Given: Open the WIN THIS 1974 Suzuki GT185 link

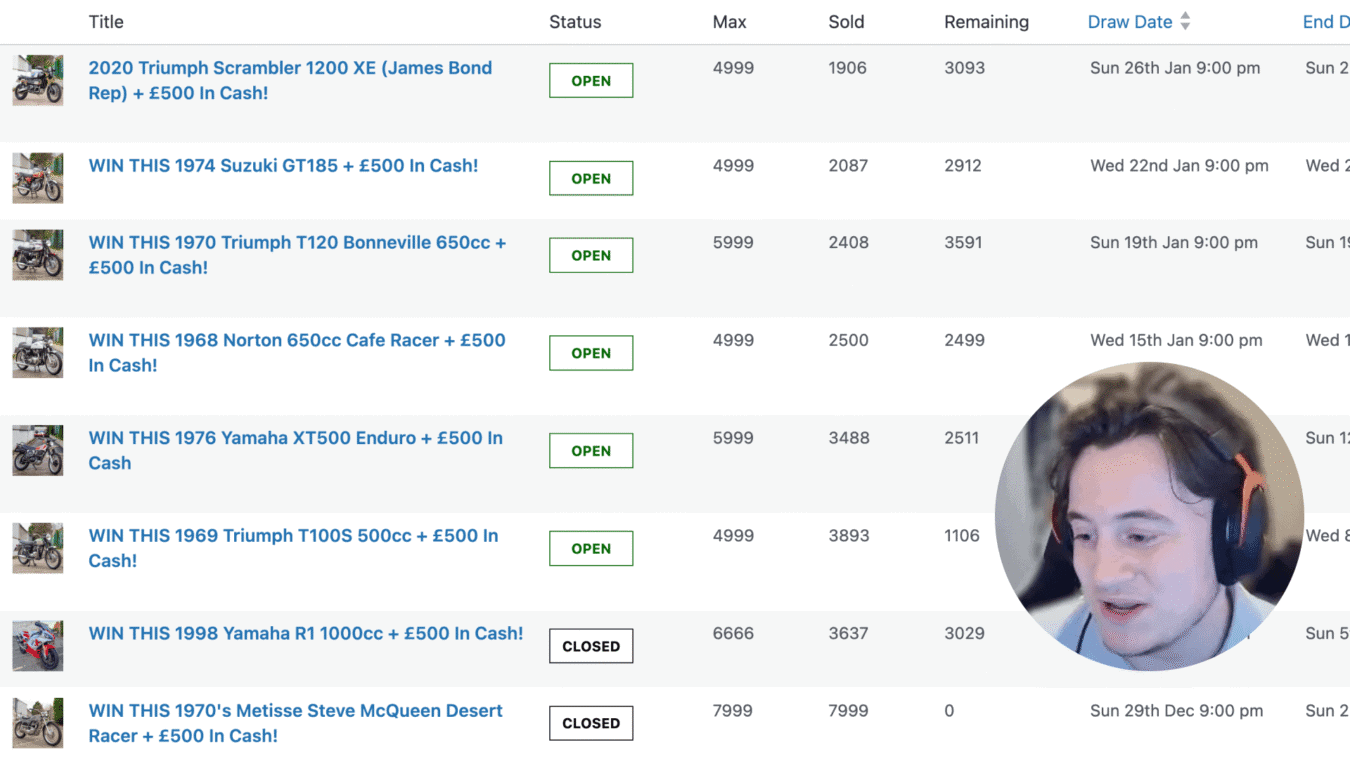Looking at the screenshot, I should tap(283, 166).
